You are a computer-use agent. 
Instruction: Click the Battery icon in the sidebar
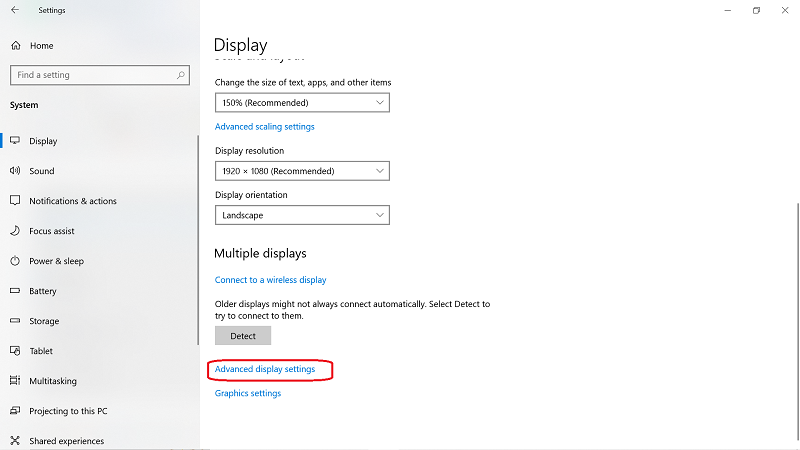(x=15, y=291)
